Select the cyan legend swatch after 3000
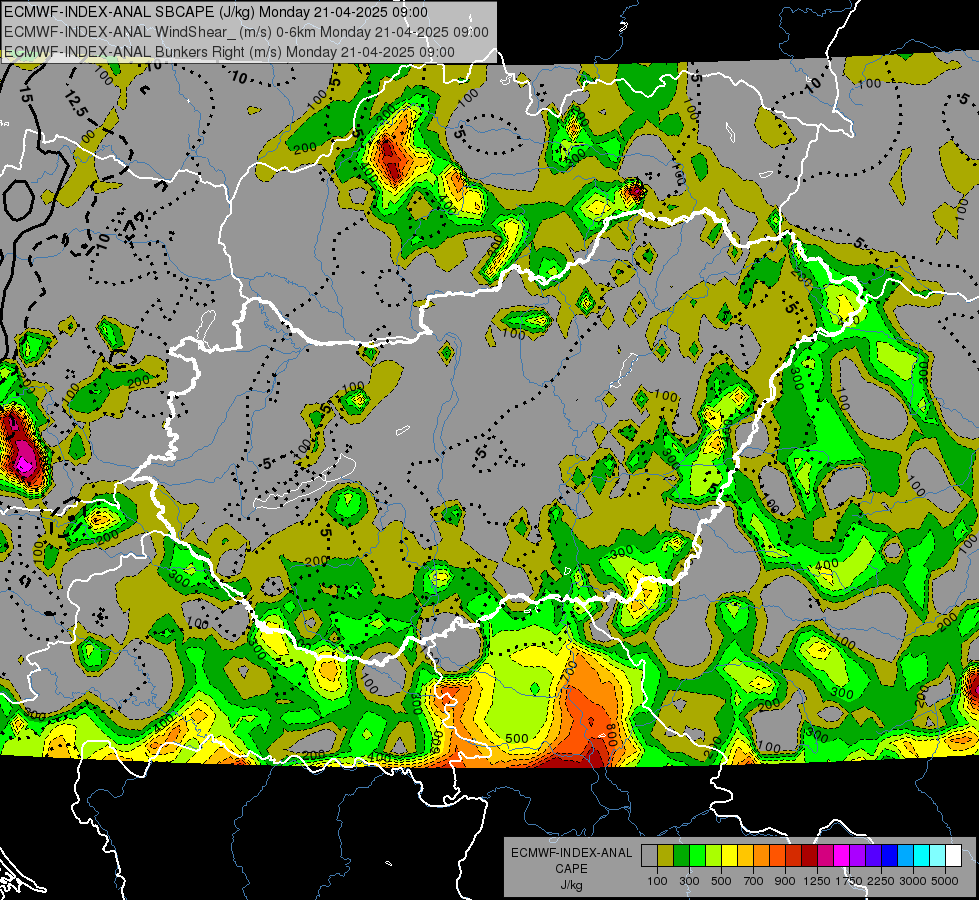Image resolution: width=979 pixels, height=900 pixels. 922,856
